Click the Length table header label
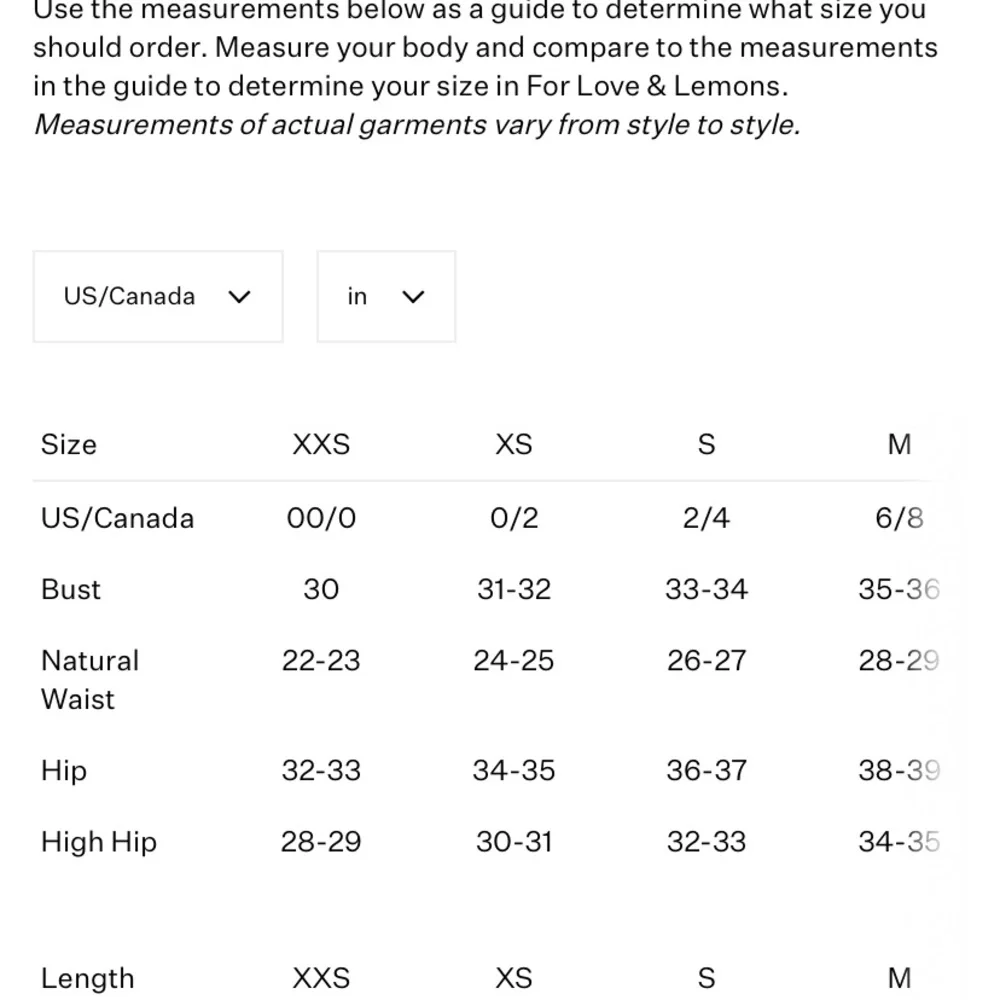 tap(87, 978)
